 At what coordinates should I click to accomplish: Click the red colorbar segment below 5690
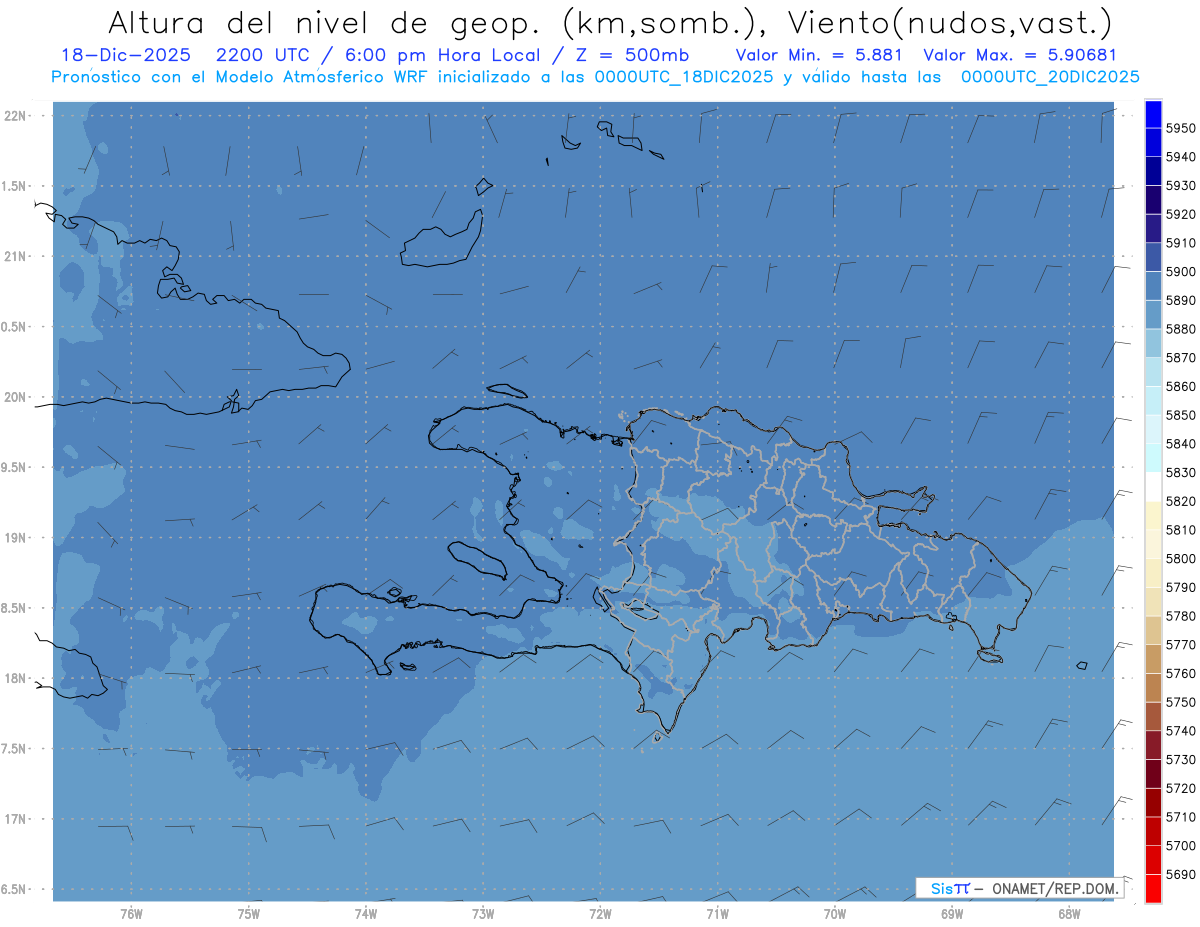click(1153, 888)
